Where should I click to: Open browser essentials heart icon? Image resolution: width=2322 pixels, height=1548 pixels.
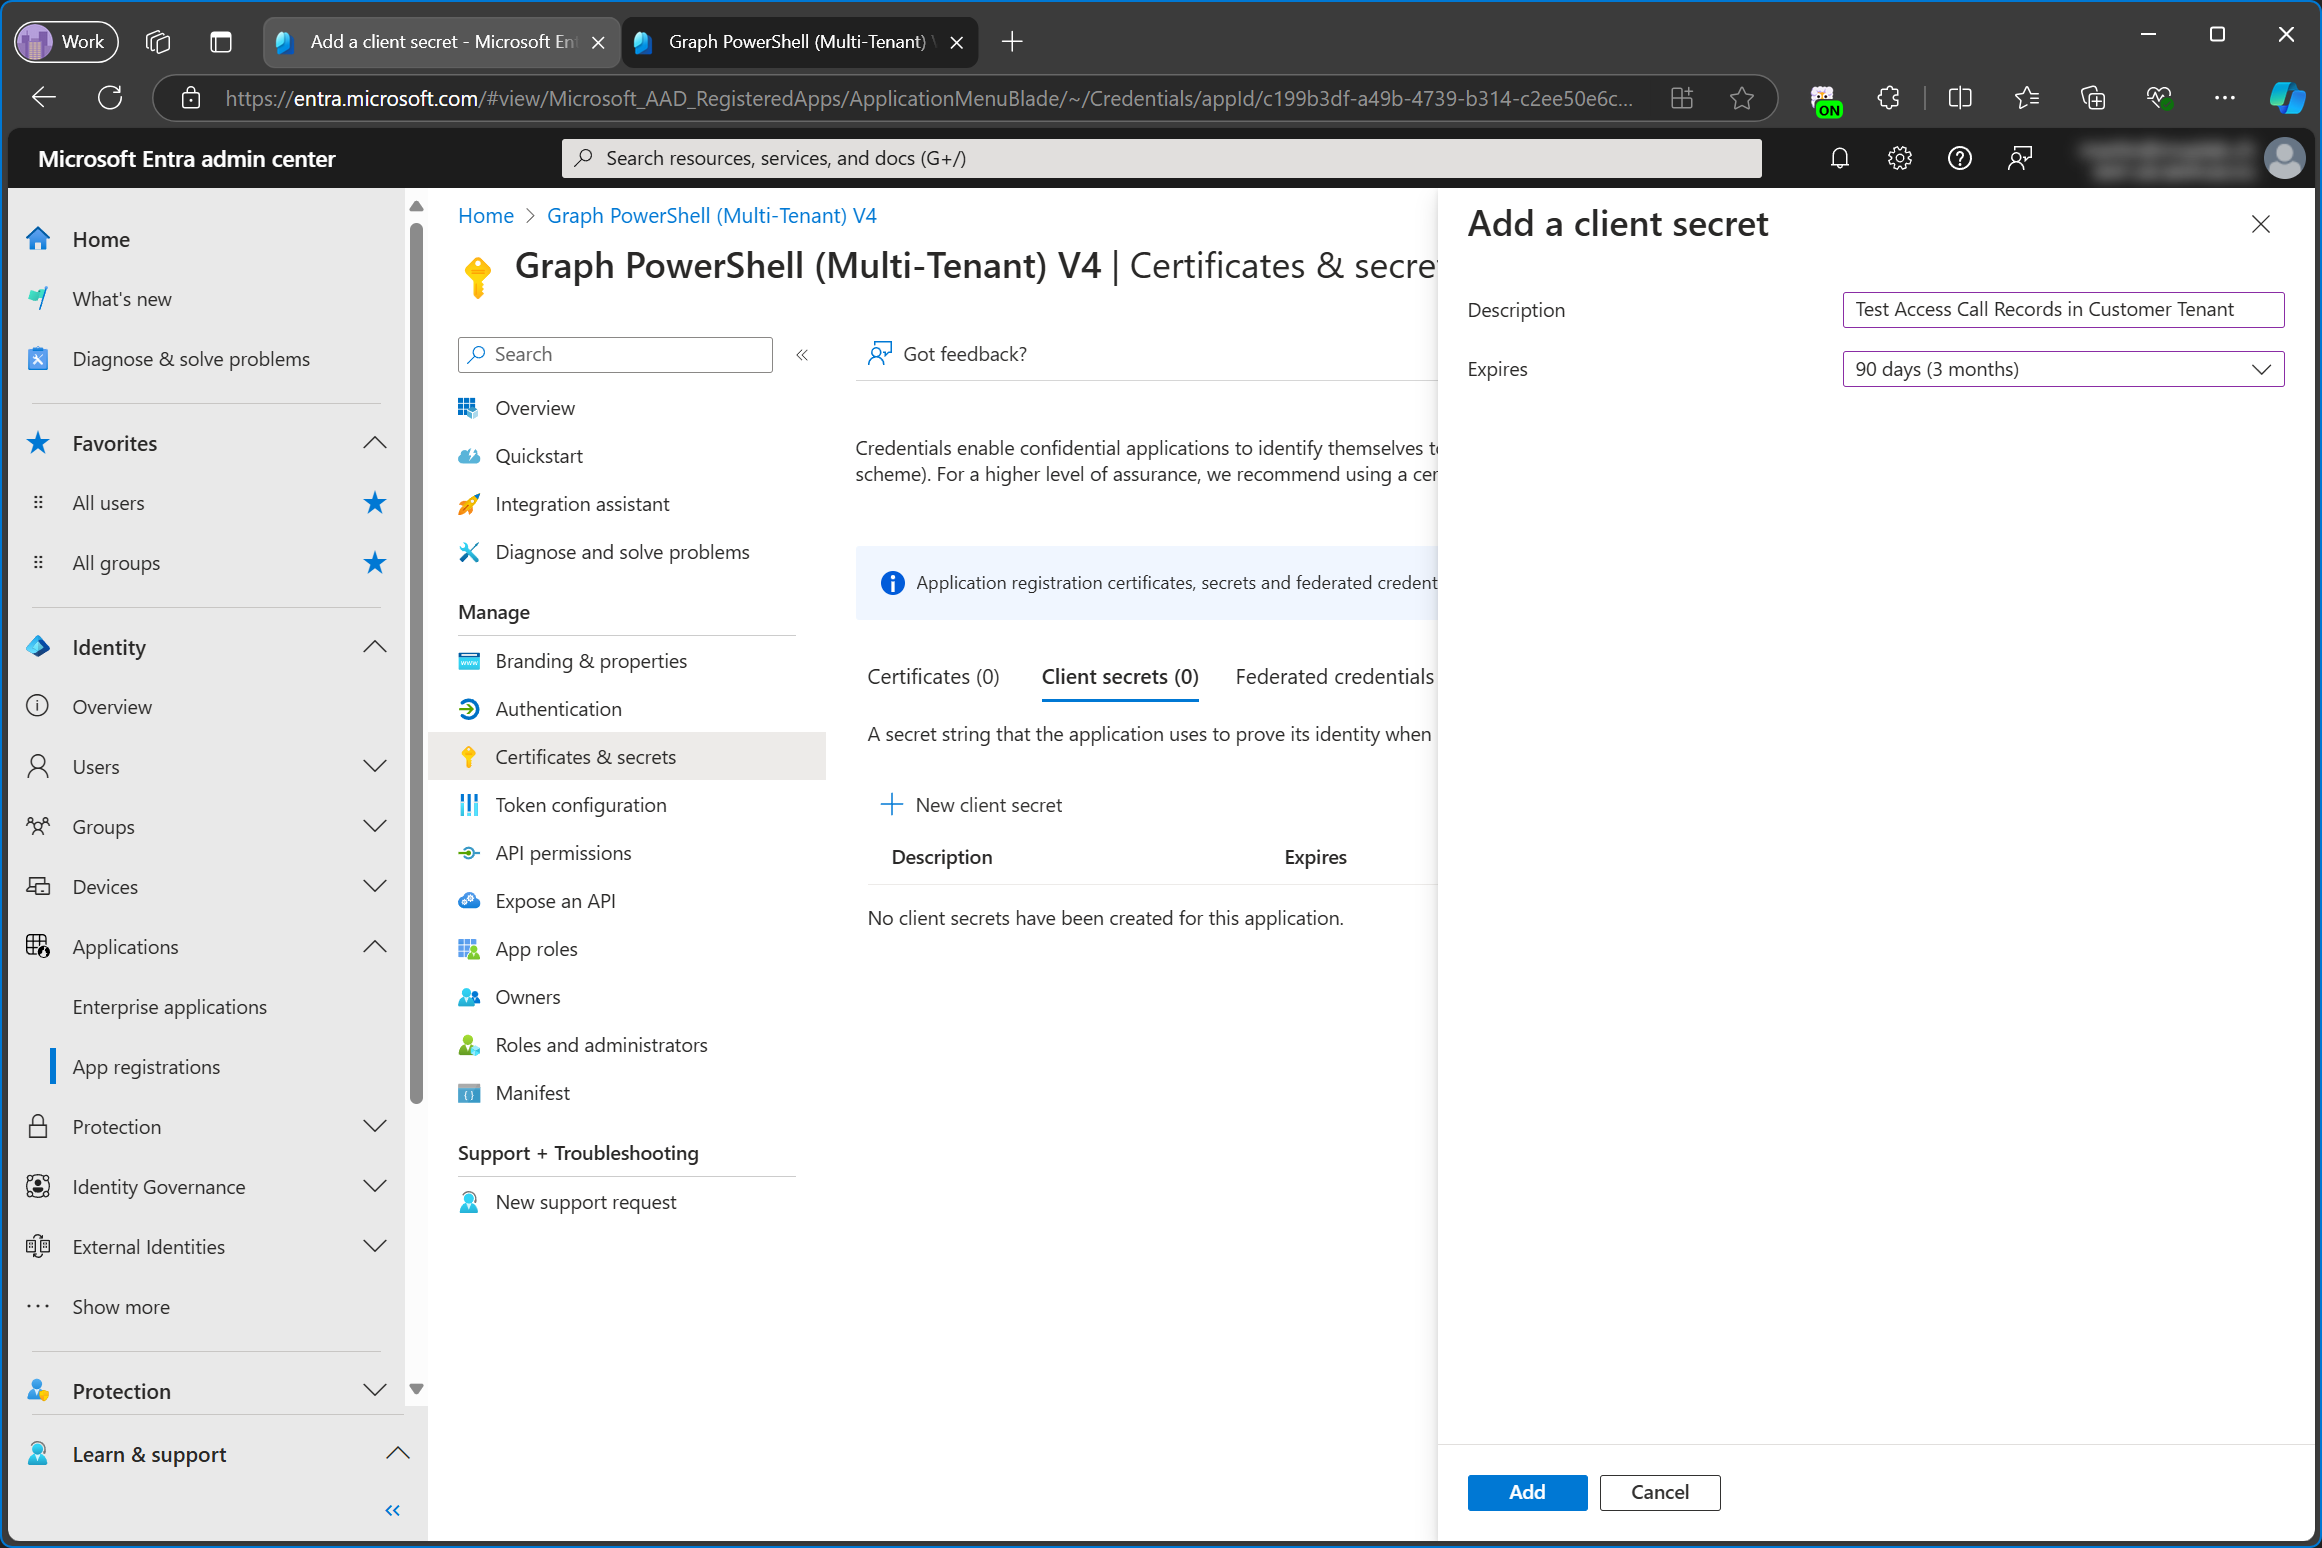(x=2158, y=98)
